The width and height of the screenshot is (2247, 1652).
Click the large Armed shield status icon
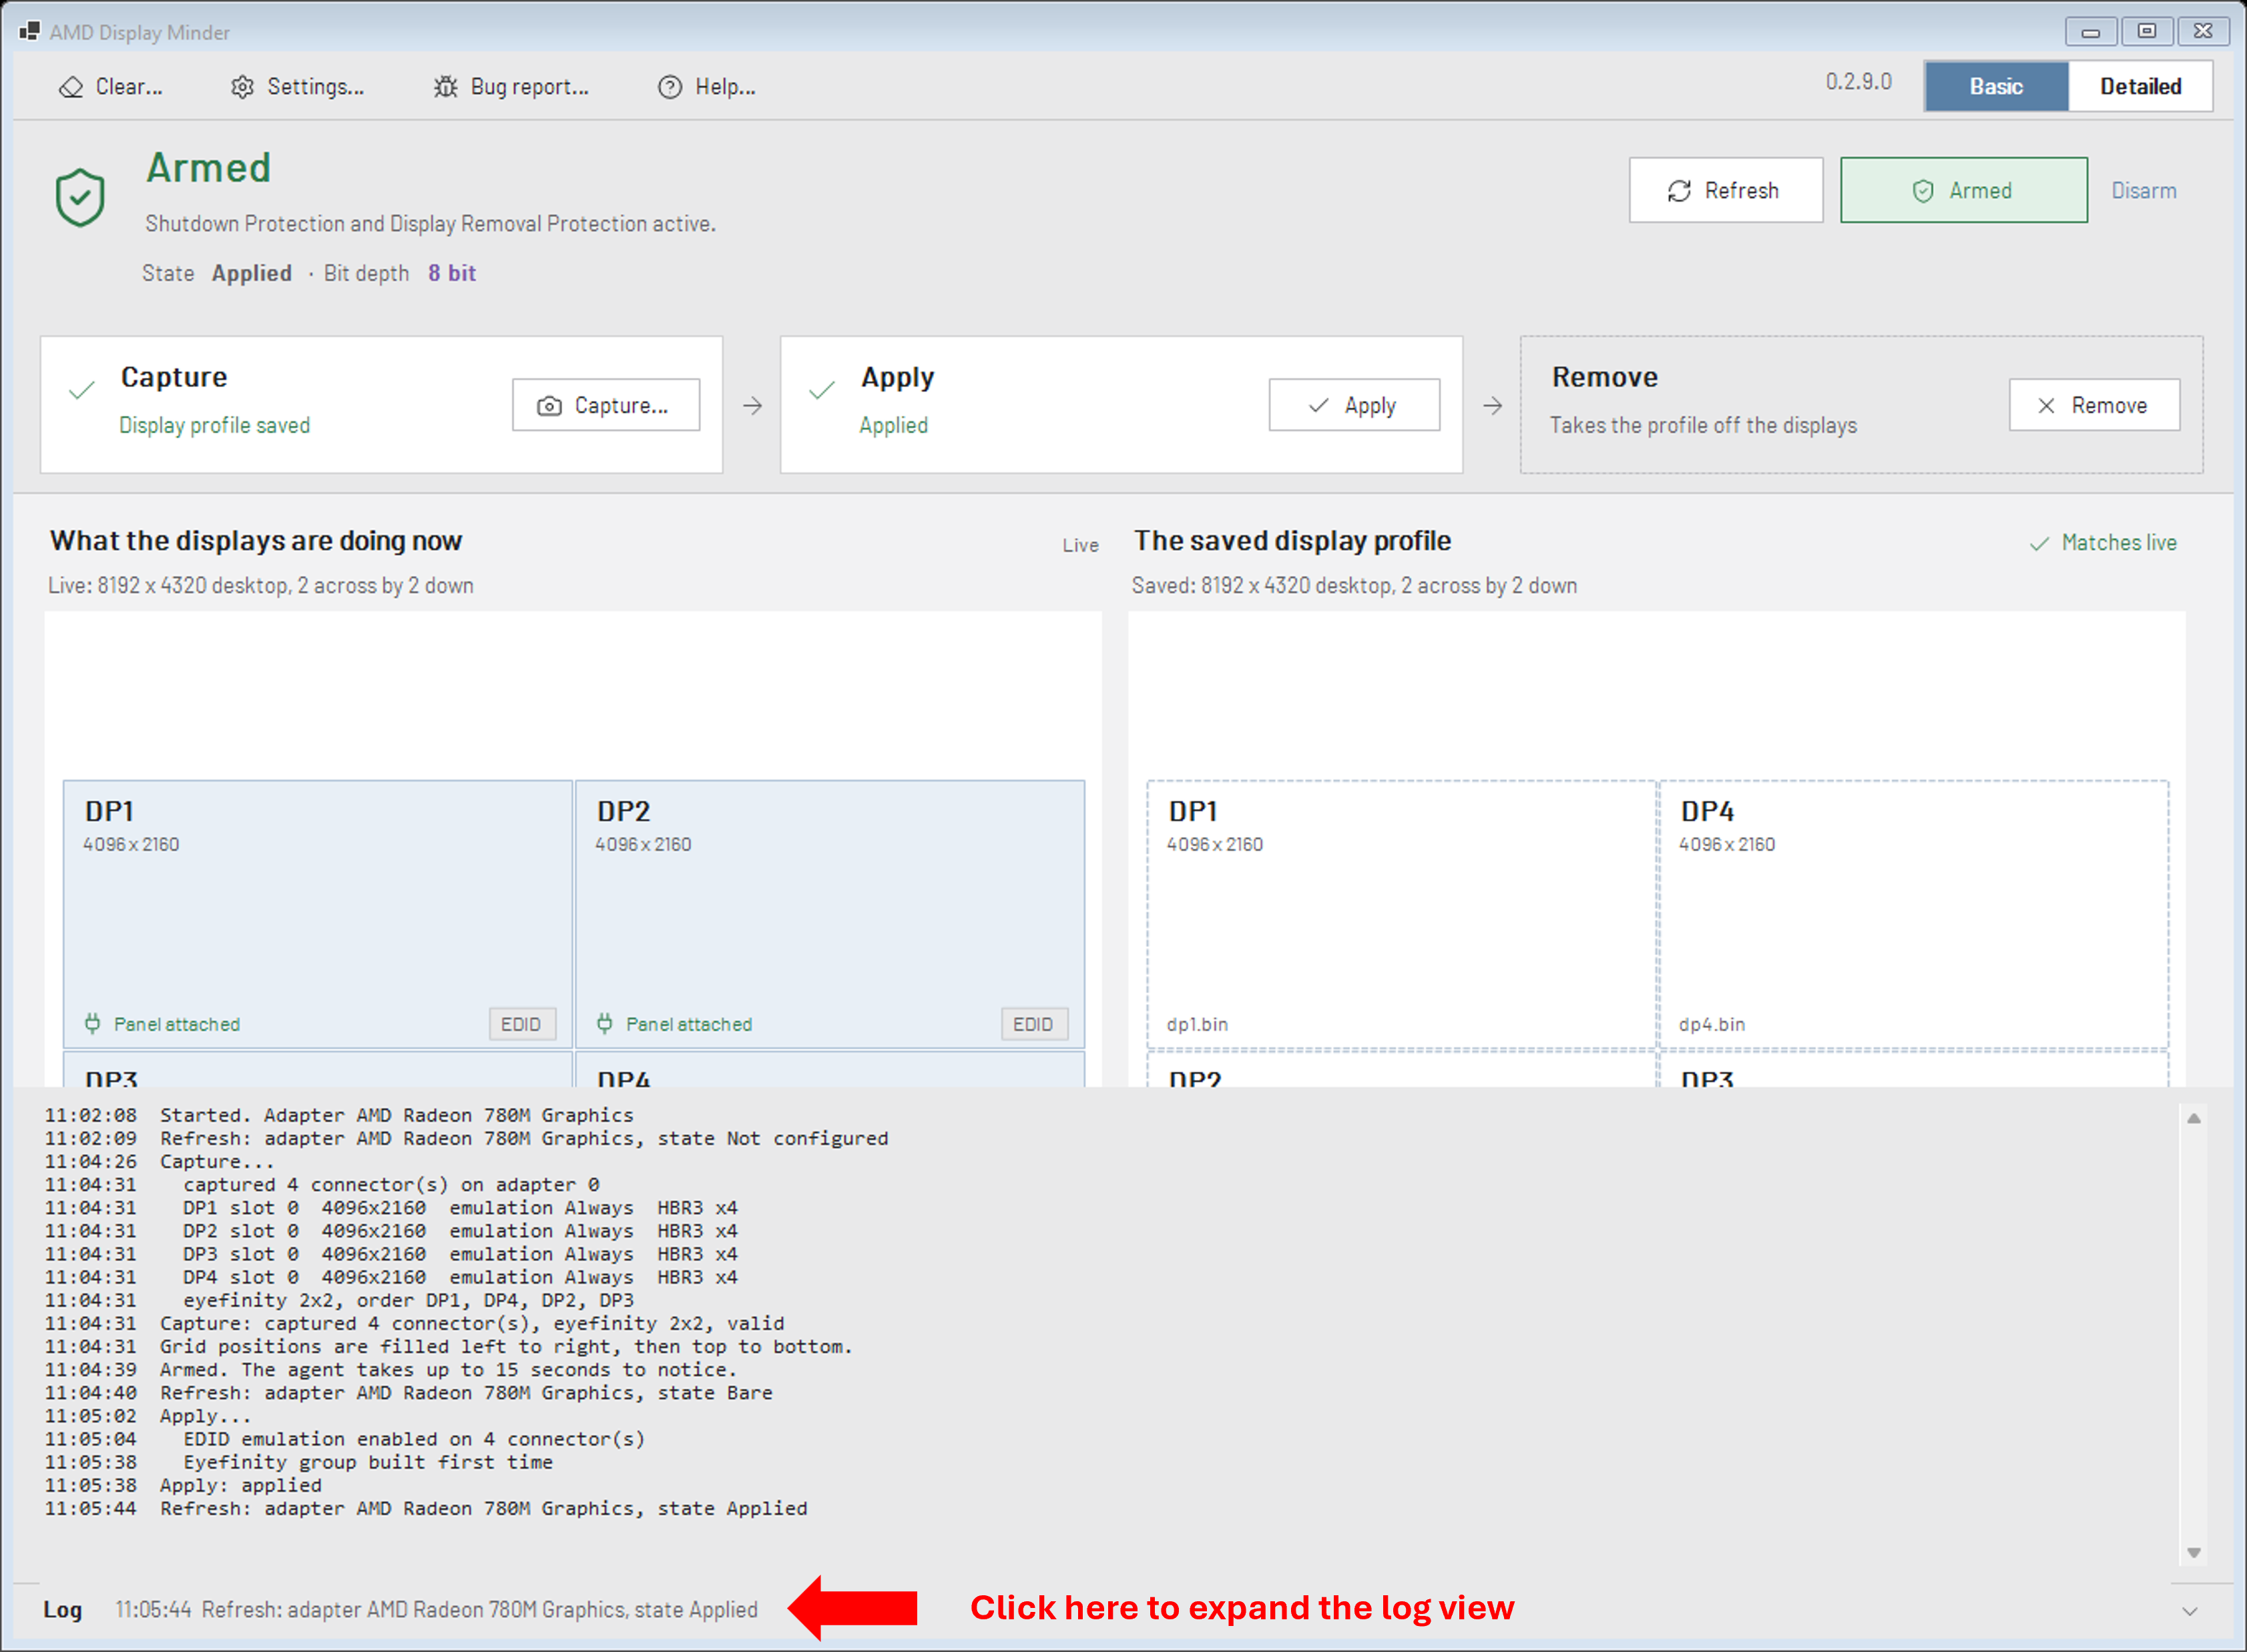[x=80, y=197]
